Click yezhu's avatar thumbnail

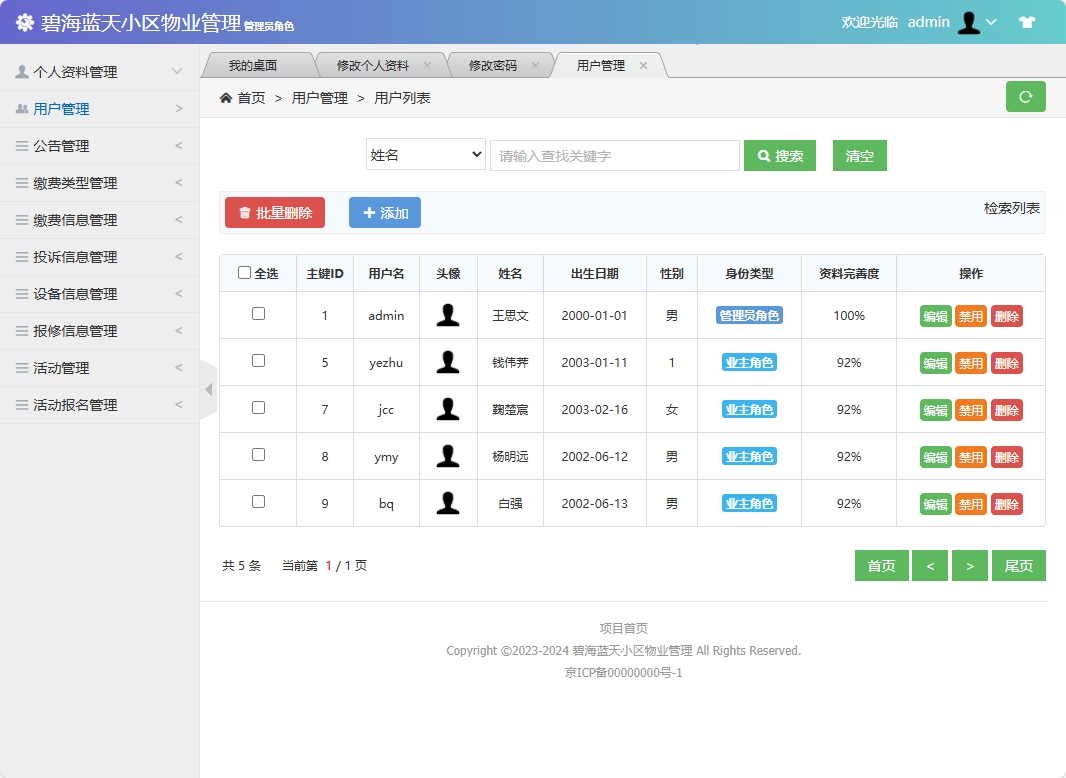(x=448, y=362)
